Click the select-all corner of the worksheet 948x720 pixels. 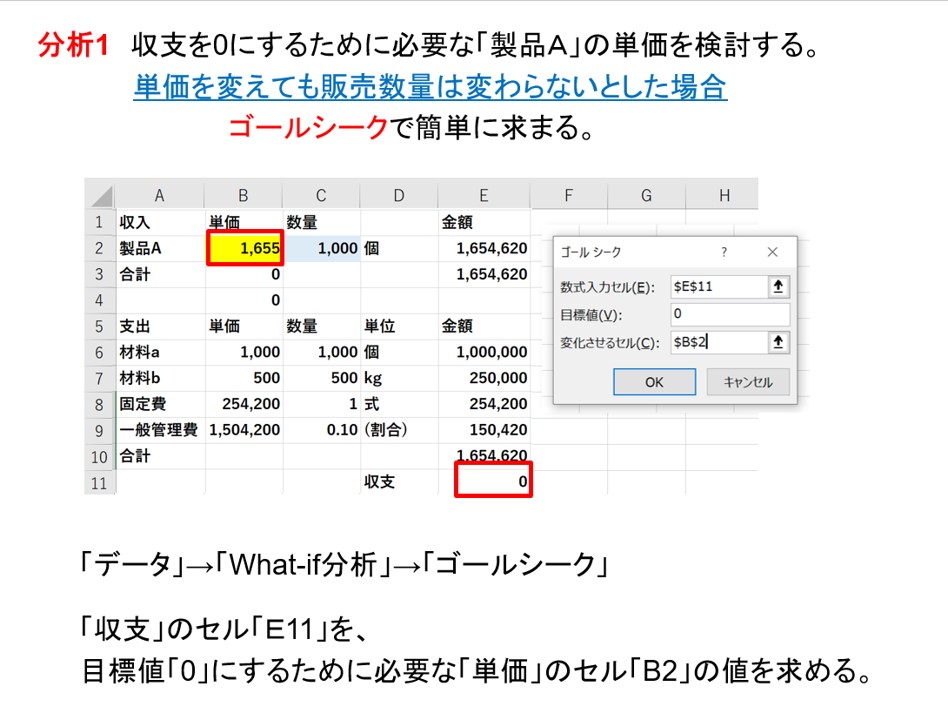(100, 195)
